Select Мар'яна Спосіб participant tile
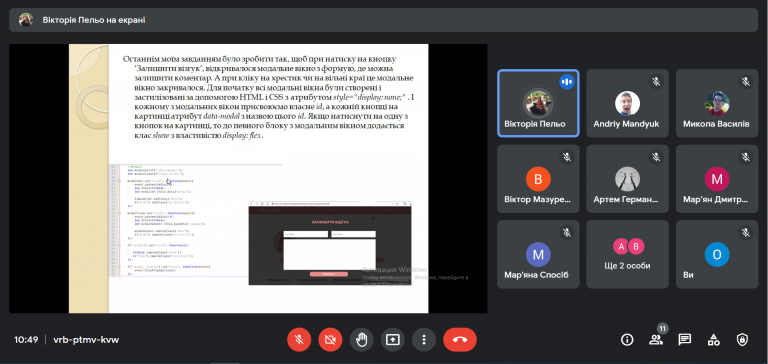768x364 pixels. point(538,254)
